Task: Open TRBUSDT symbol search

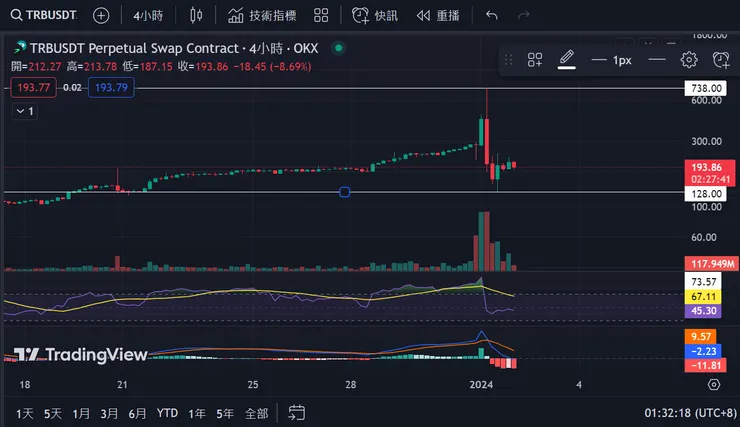Action: click(x=43, y=15)
